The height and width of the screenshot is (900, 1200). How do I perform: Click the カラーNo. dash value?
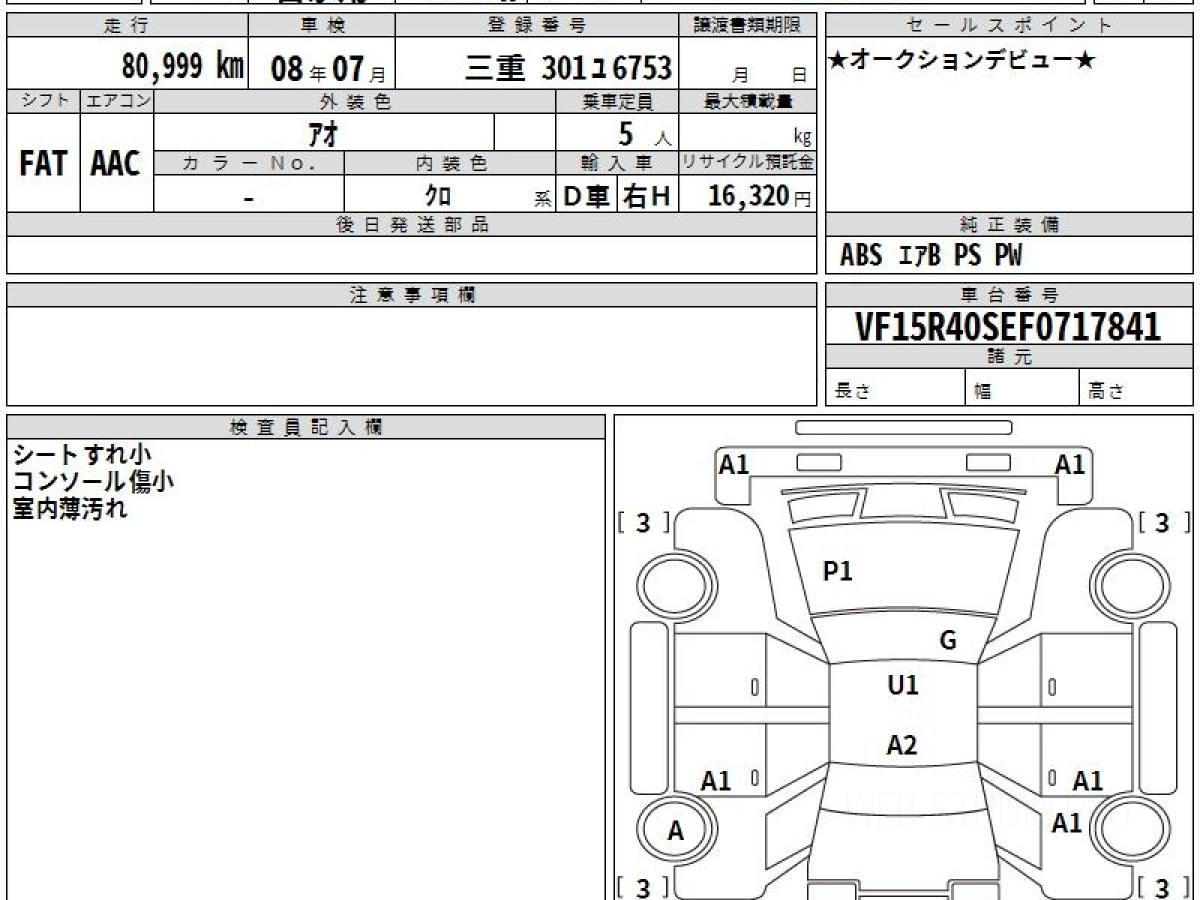coord(249,197)
